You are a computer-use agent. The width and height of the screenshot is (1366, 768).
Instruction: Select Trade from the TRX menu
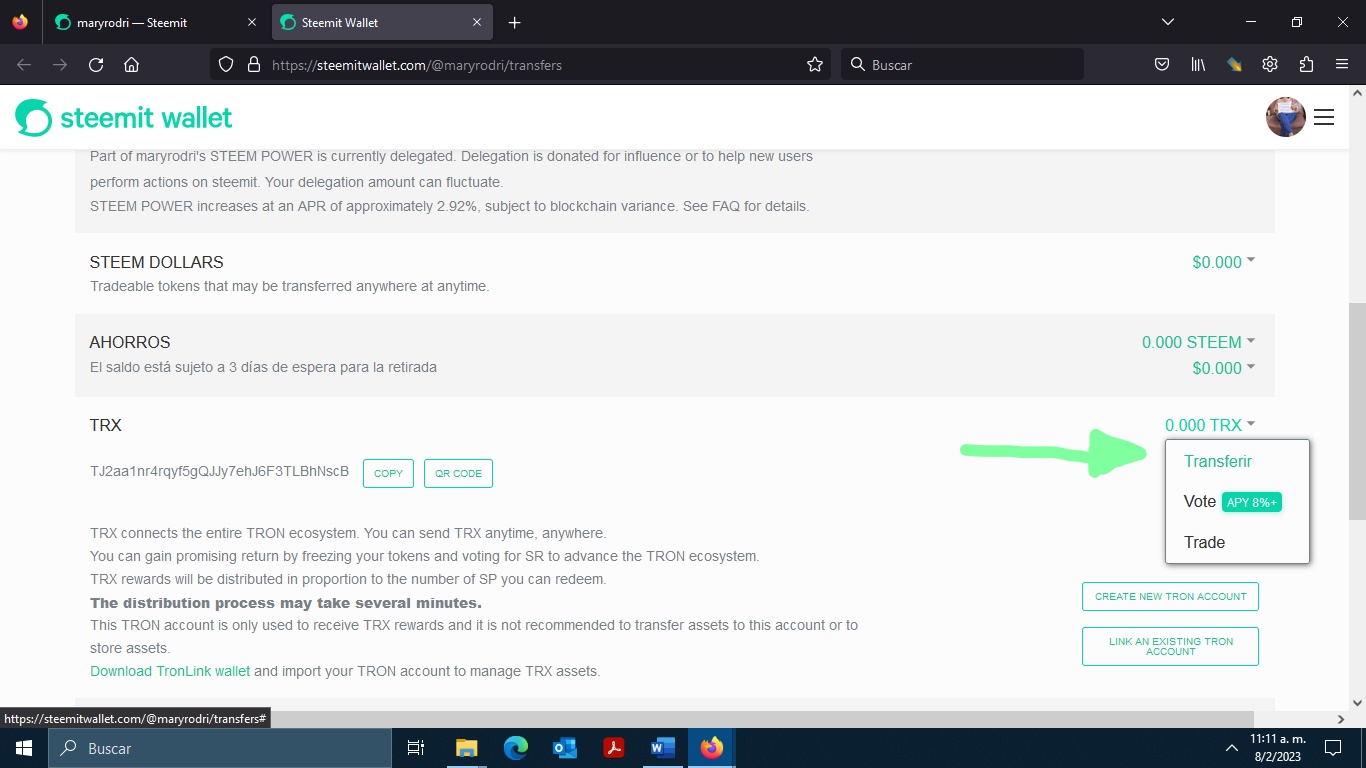1204,542
